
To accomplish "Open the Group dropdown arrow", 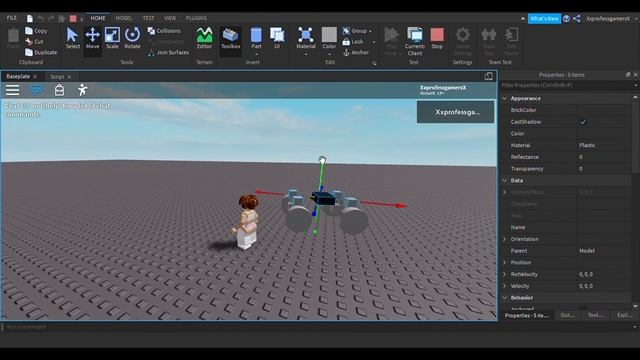I will click(370, 31).
